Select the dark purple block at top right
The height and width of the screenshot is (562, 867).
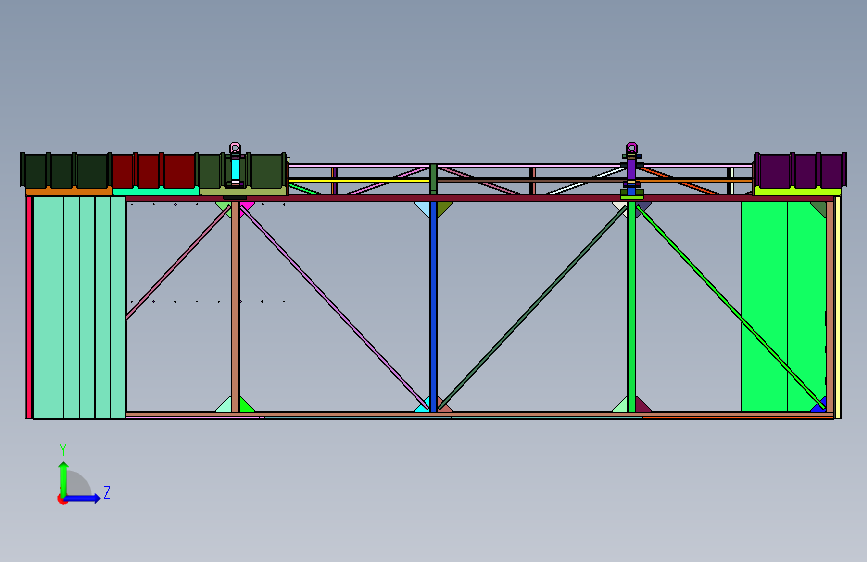[x=800, y=171]
